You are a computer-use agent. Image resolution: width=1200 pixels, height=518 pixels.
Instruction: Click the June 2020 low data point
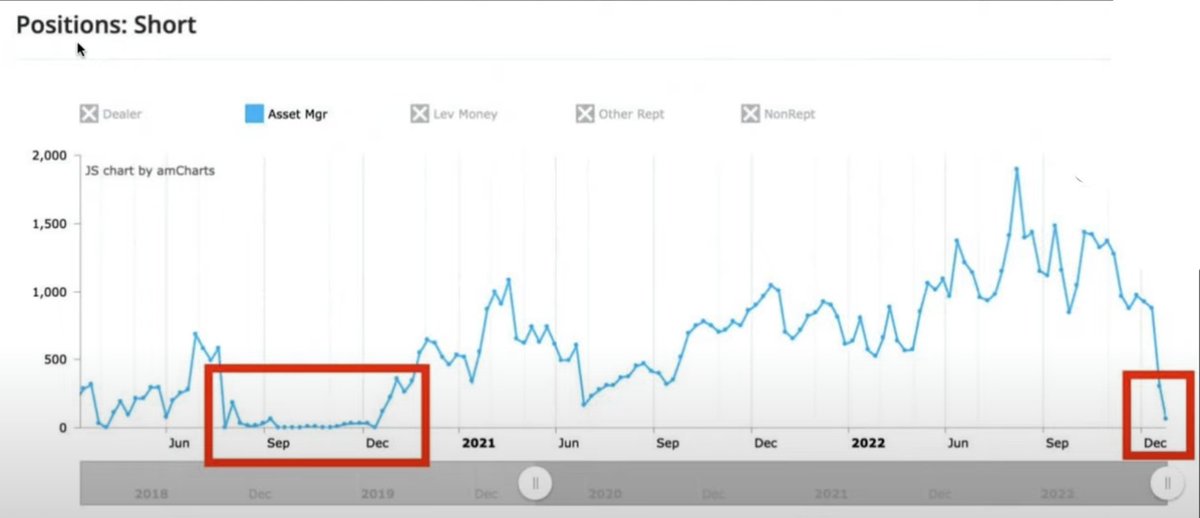[x=584, y=404]
